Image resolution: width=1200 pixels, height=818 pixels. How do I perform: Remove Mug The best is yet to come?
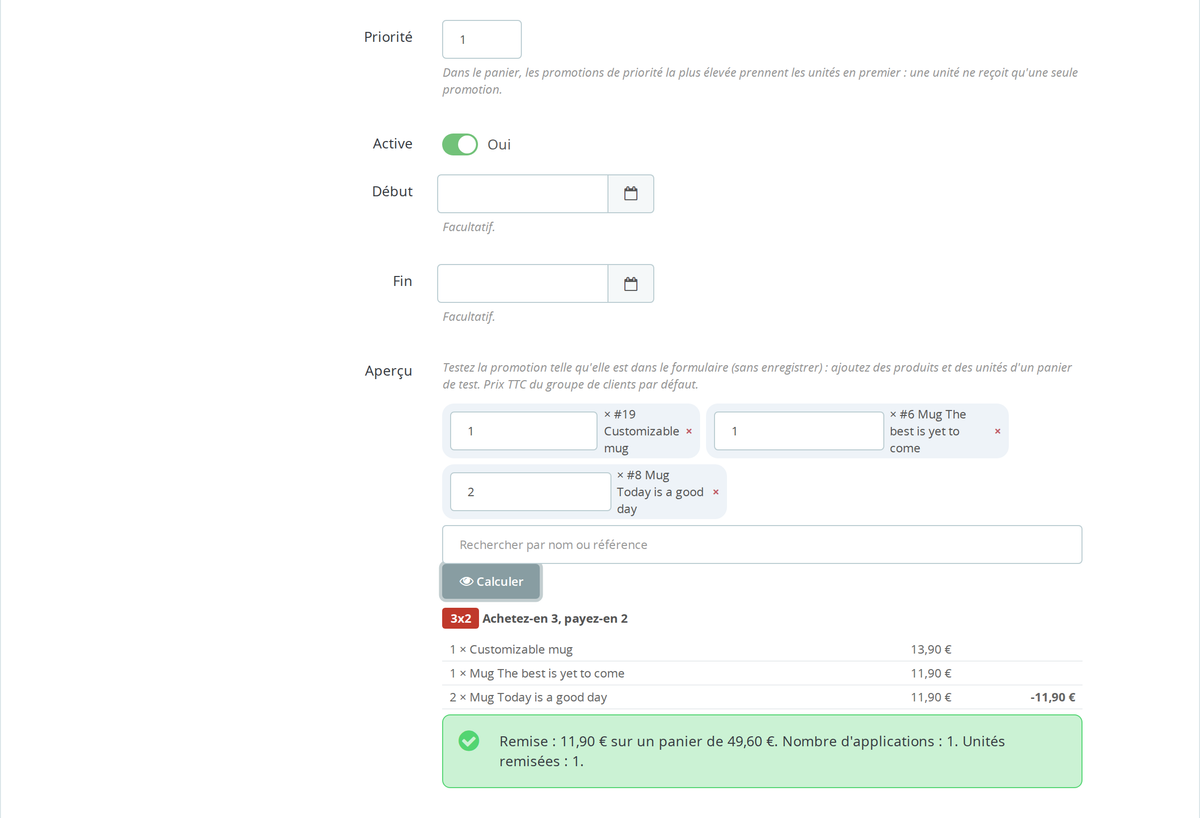(997, 431)
